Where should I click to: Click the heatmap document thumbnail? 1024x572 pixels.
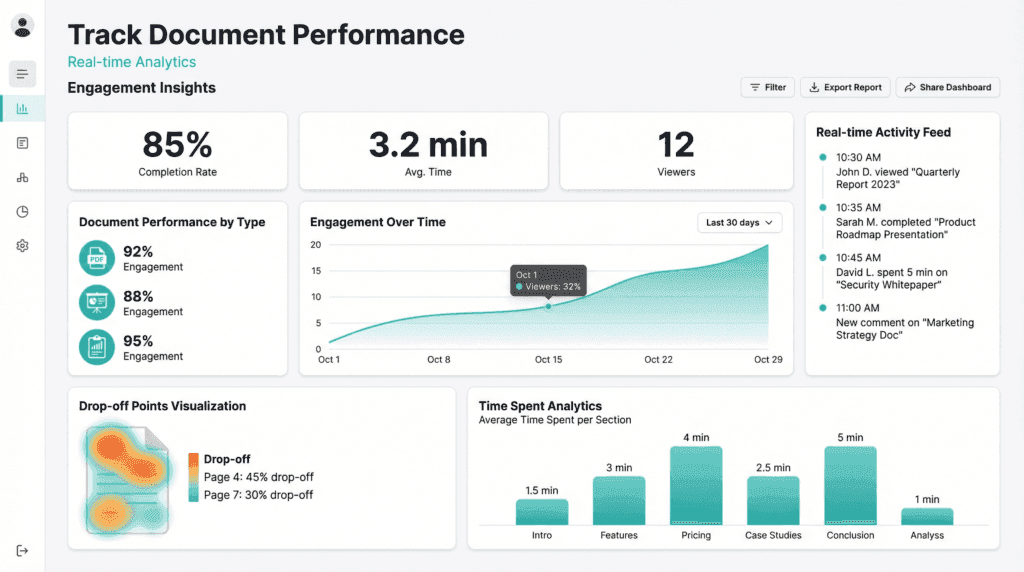(x=127, y=480)
